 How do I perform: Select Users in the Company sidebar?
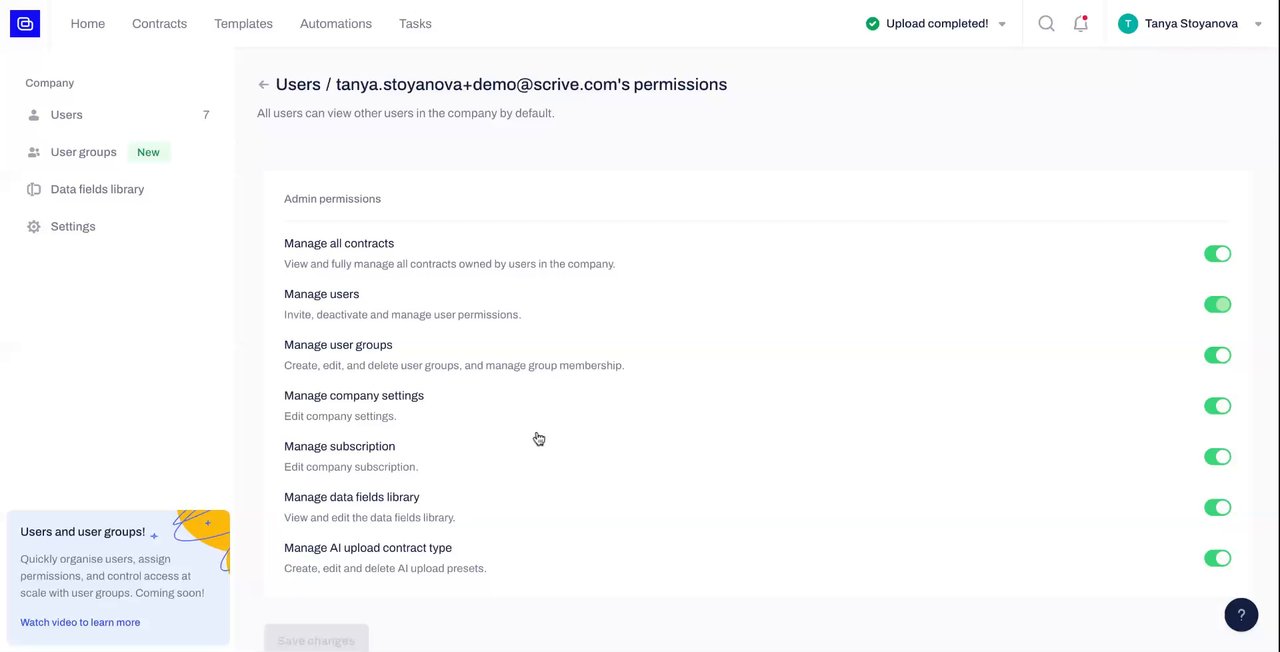tap(67, 115)
